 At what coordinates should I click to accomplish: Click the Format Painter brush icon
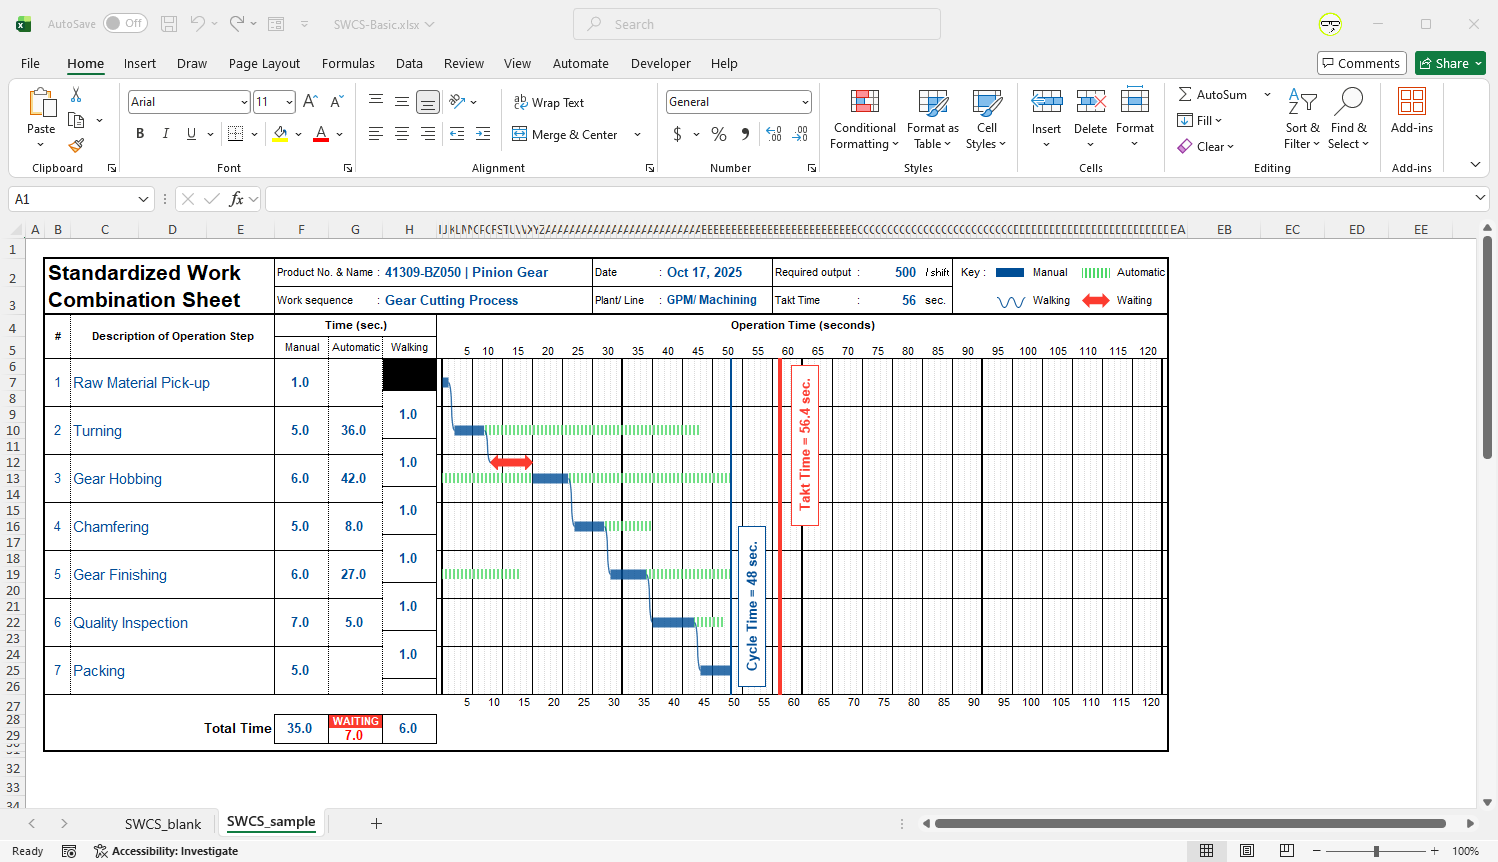coord(76,145)
